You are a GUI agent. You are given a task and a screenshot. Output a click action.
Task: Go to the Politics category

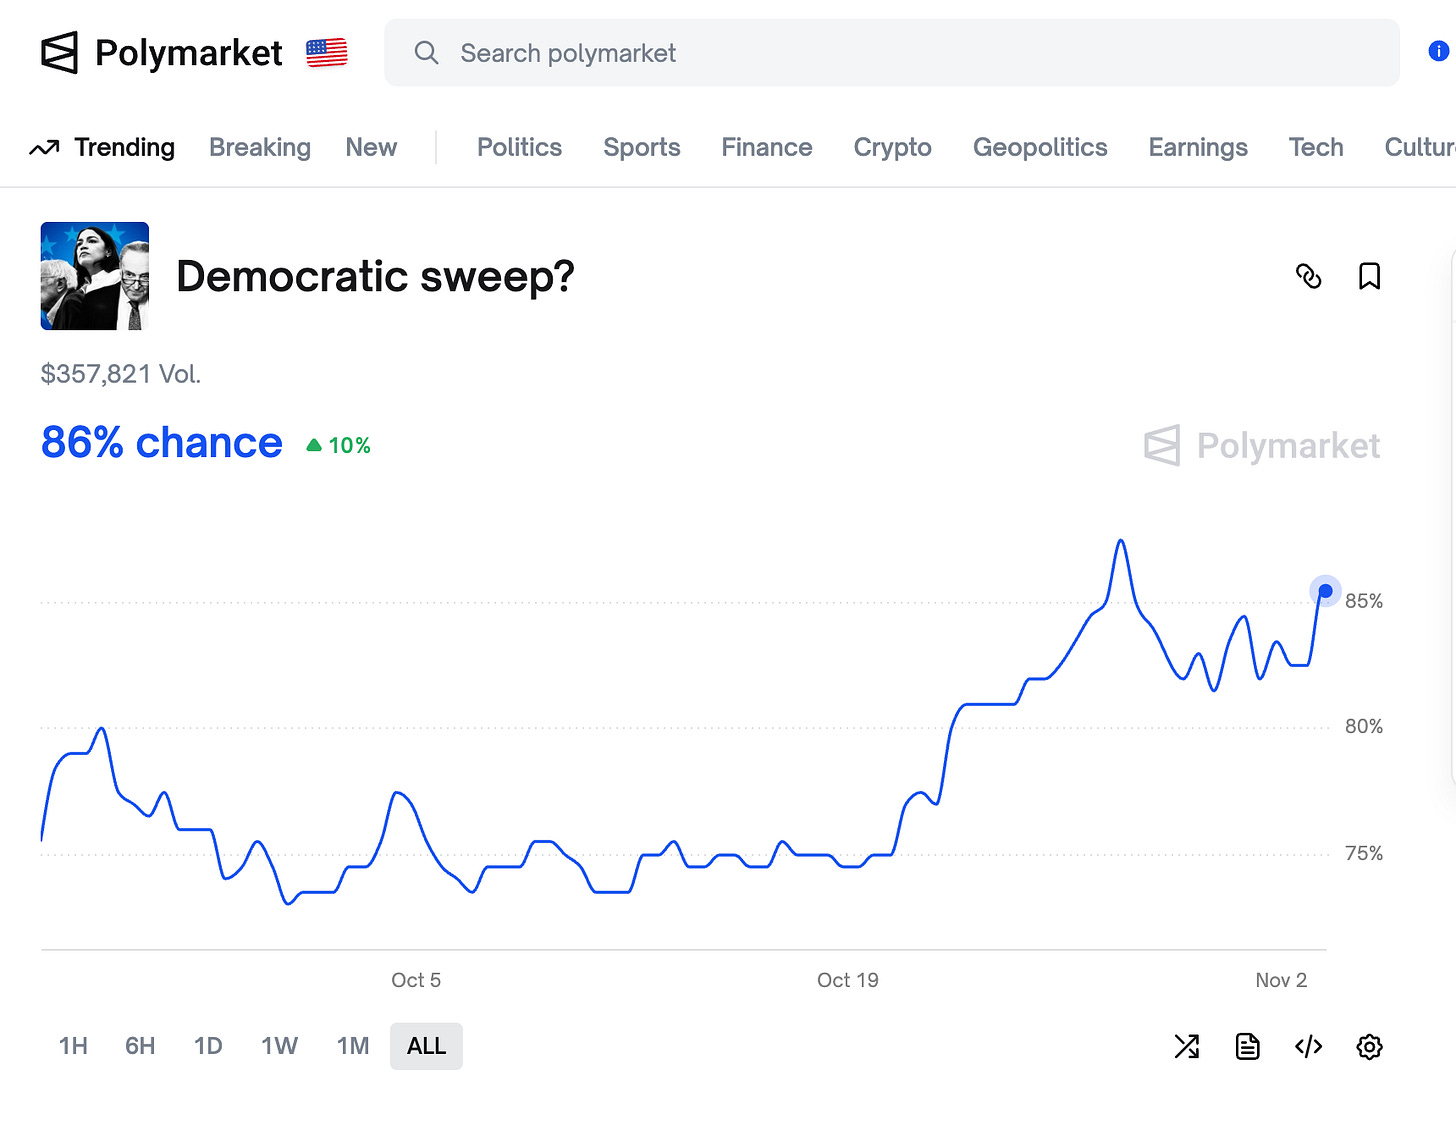point(519,147)
